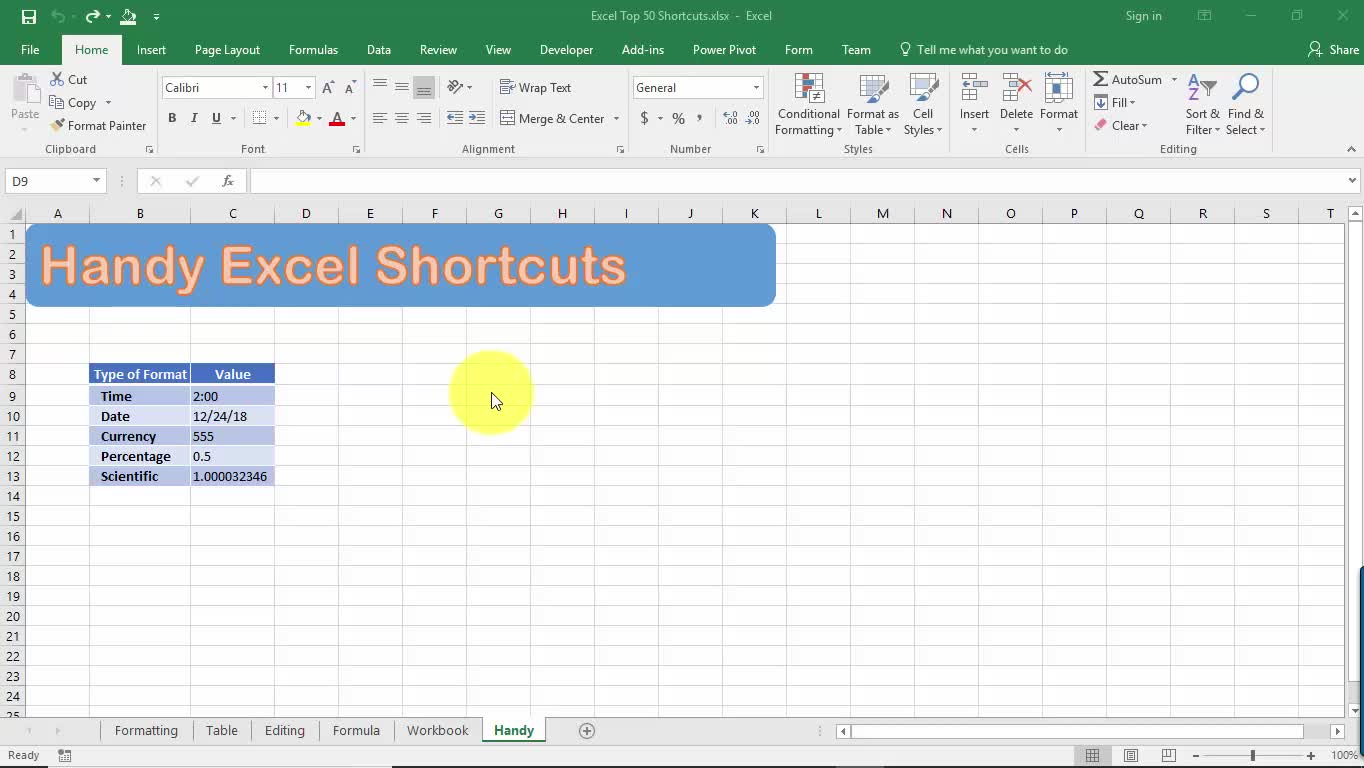Screen dimensions: 1364x768
Task: Switch to the Formatting sheet tab
Action: coord(146,731)
